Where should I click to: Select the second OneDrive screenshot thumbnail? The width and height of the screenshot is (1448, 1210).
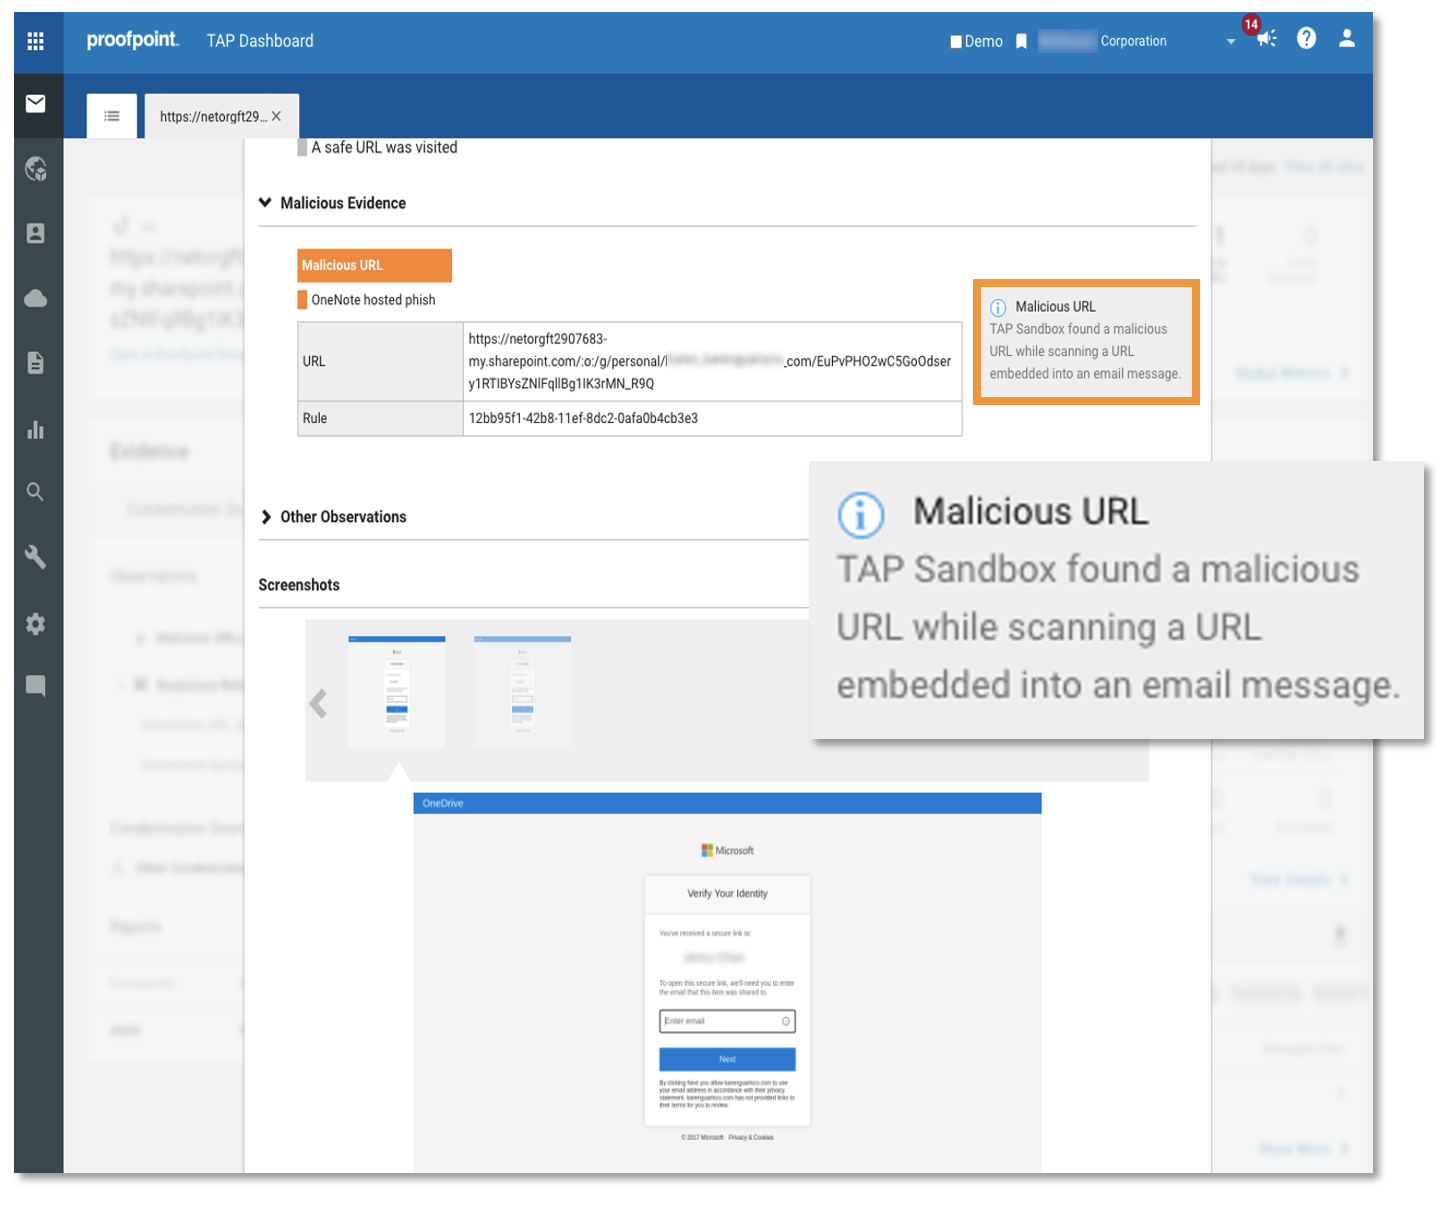click(x=521, y=689)
